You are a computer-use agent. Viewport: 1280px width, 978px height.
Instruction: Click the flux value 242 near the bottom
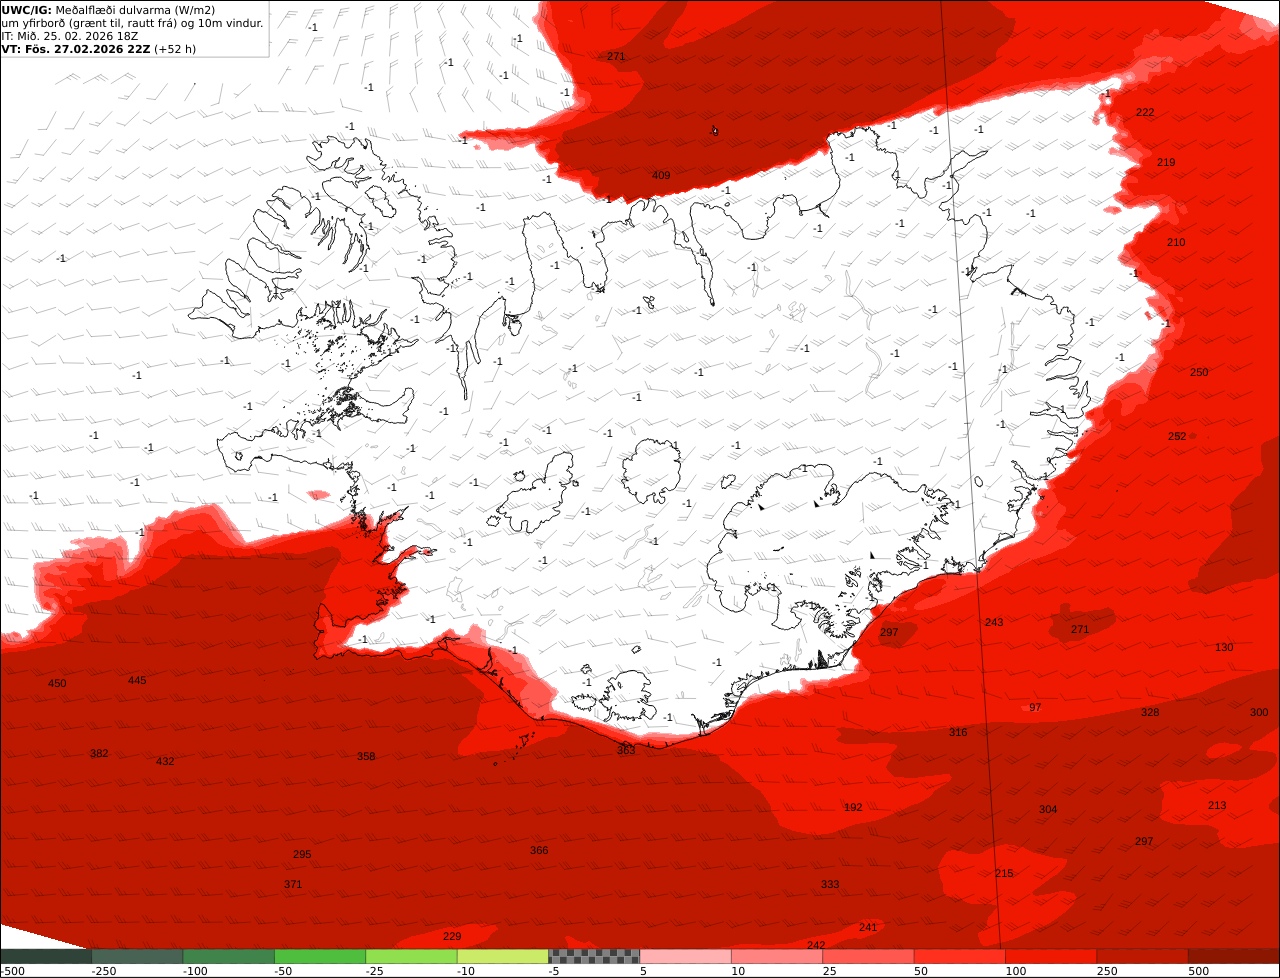[816, 945]
